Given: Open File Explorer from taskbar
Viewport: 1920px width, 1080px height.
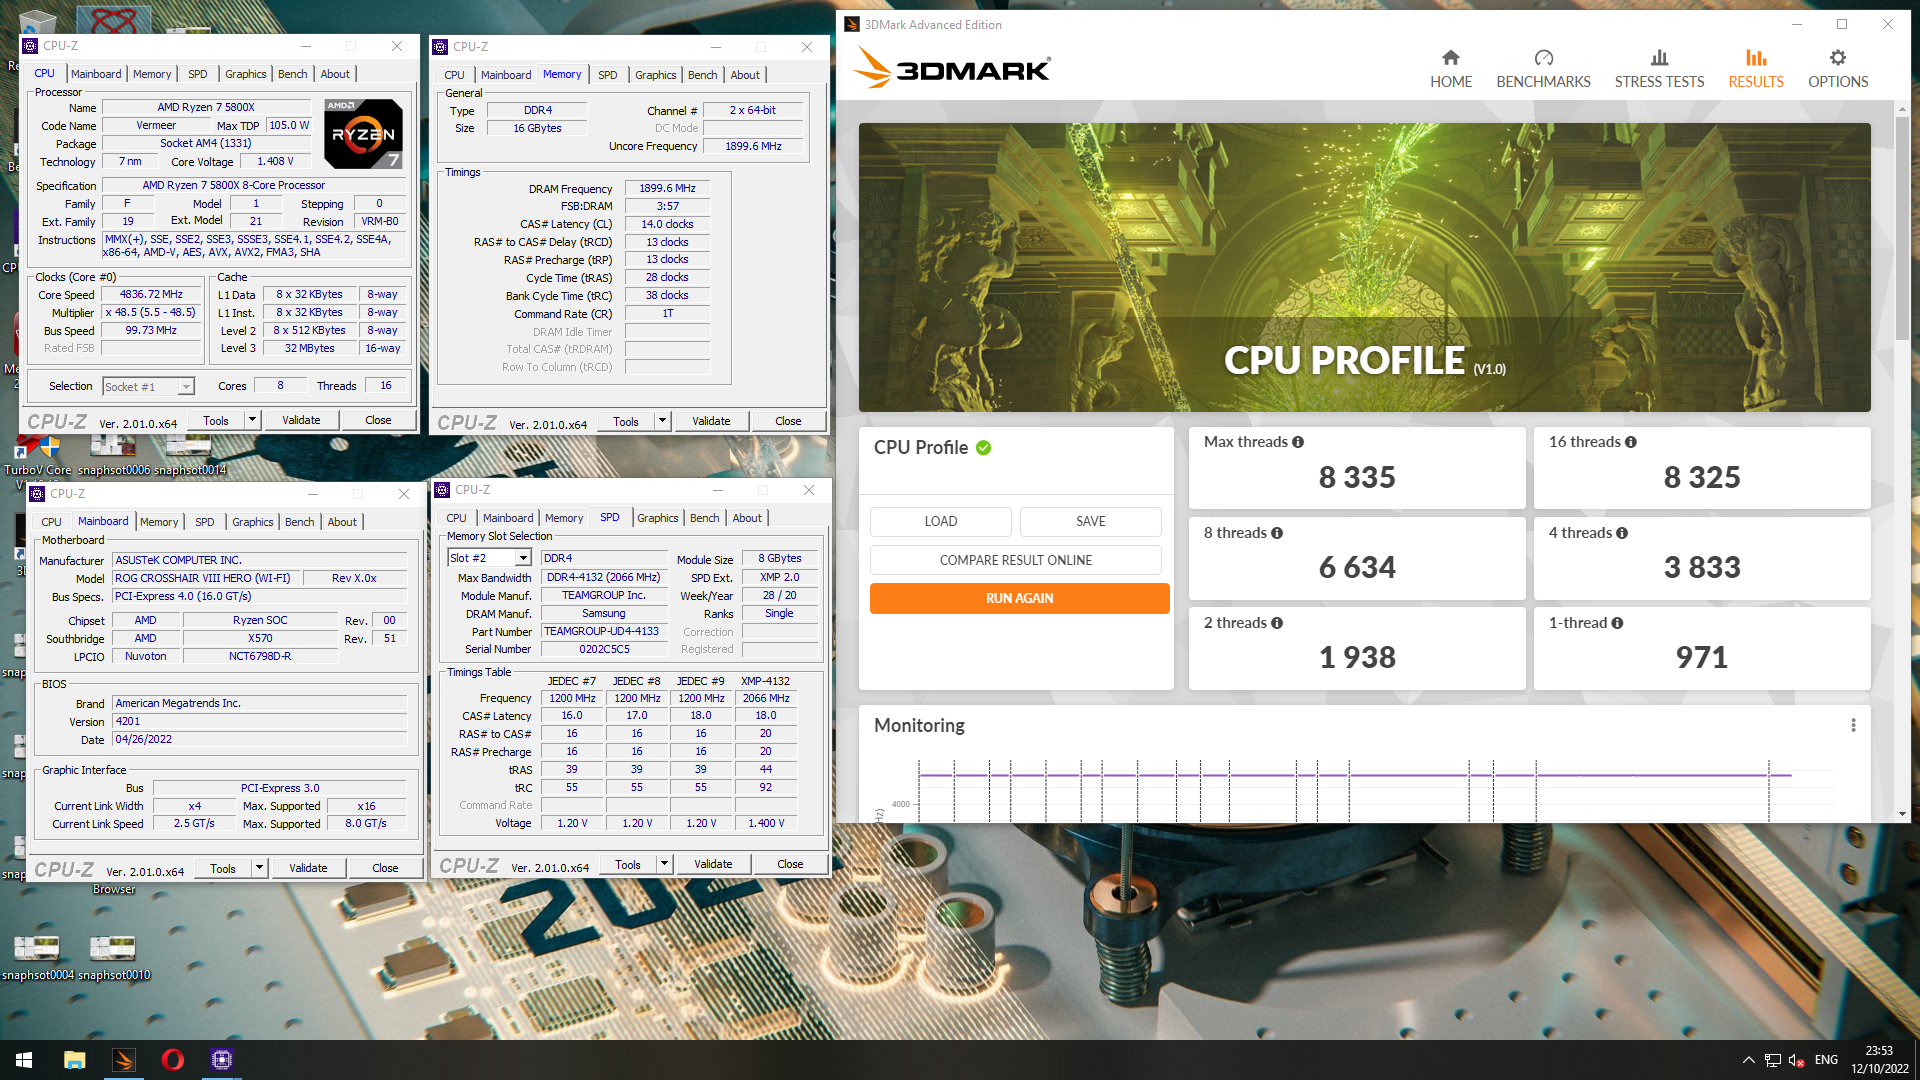Looking at the screenshot, I should point(75,1060).
